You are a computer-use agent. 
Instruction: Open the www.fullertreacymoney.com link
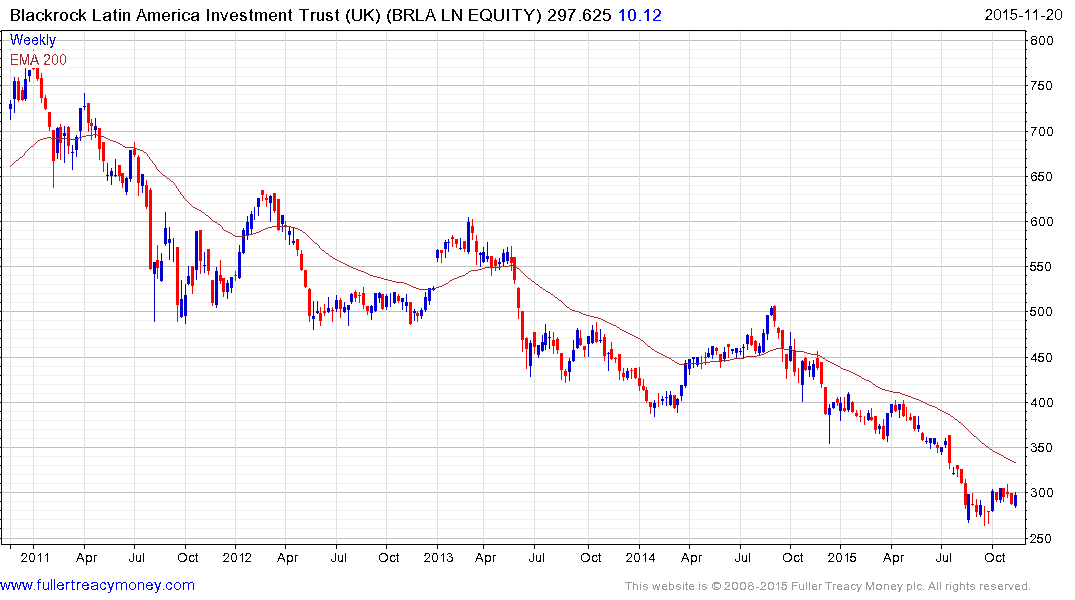(x=97, y=586)
